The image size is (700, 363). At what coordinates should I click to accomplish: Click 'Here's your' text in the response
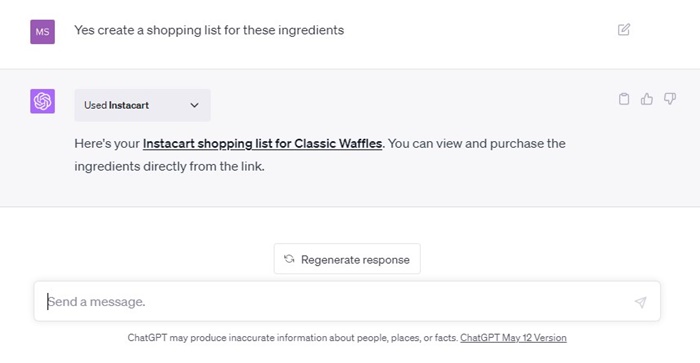[107, 144]
